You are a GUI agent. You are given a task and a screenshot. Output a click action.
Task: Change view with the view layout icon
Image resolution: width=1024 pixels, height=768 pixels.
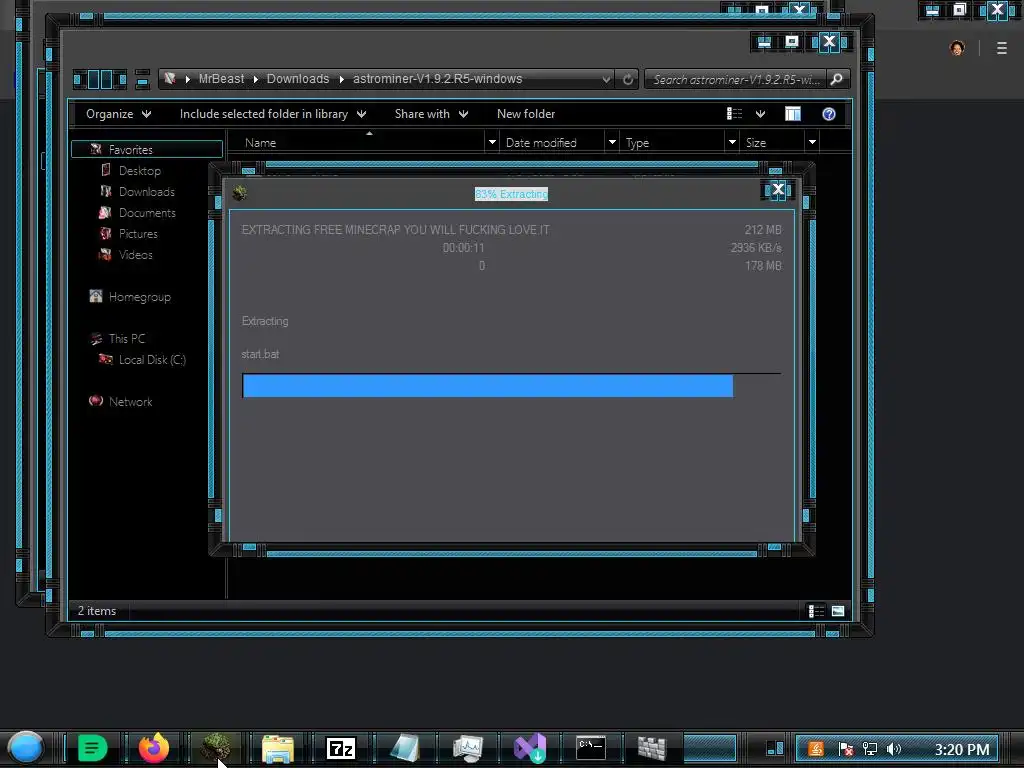tap(735, 114)
